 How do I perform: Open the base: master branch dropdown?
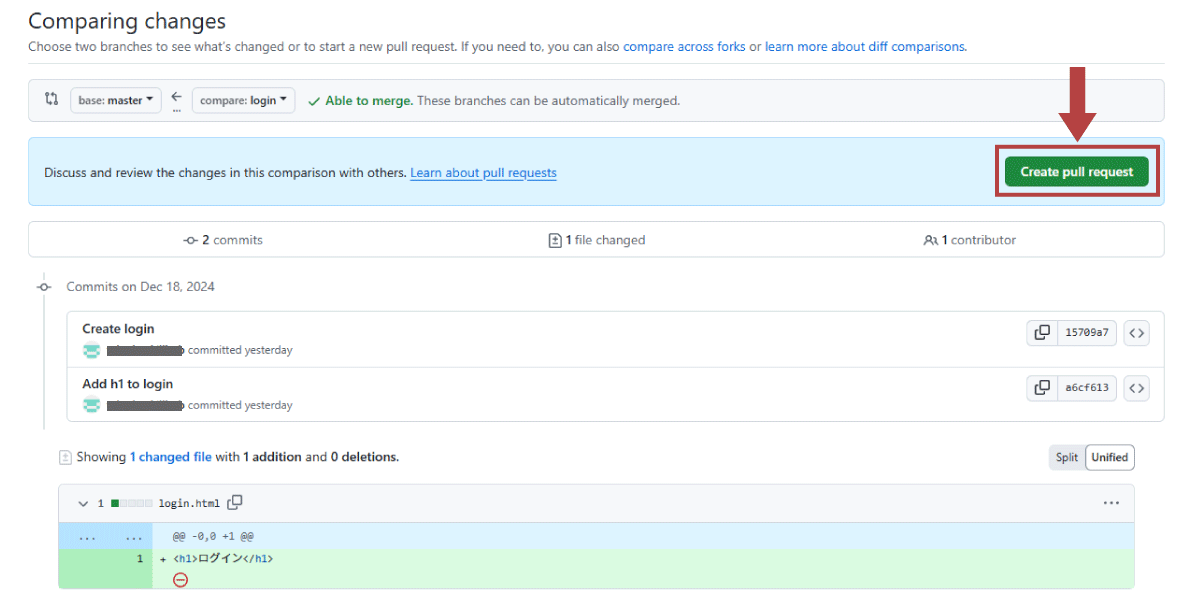[116, 100]
